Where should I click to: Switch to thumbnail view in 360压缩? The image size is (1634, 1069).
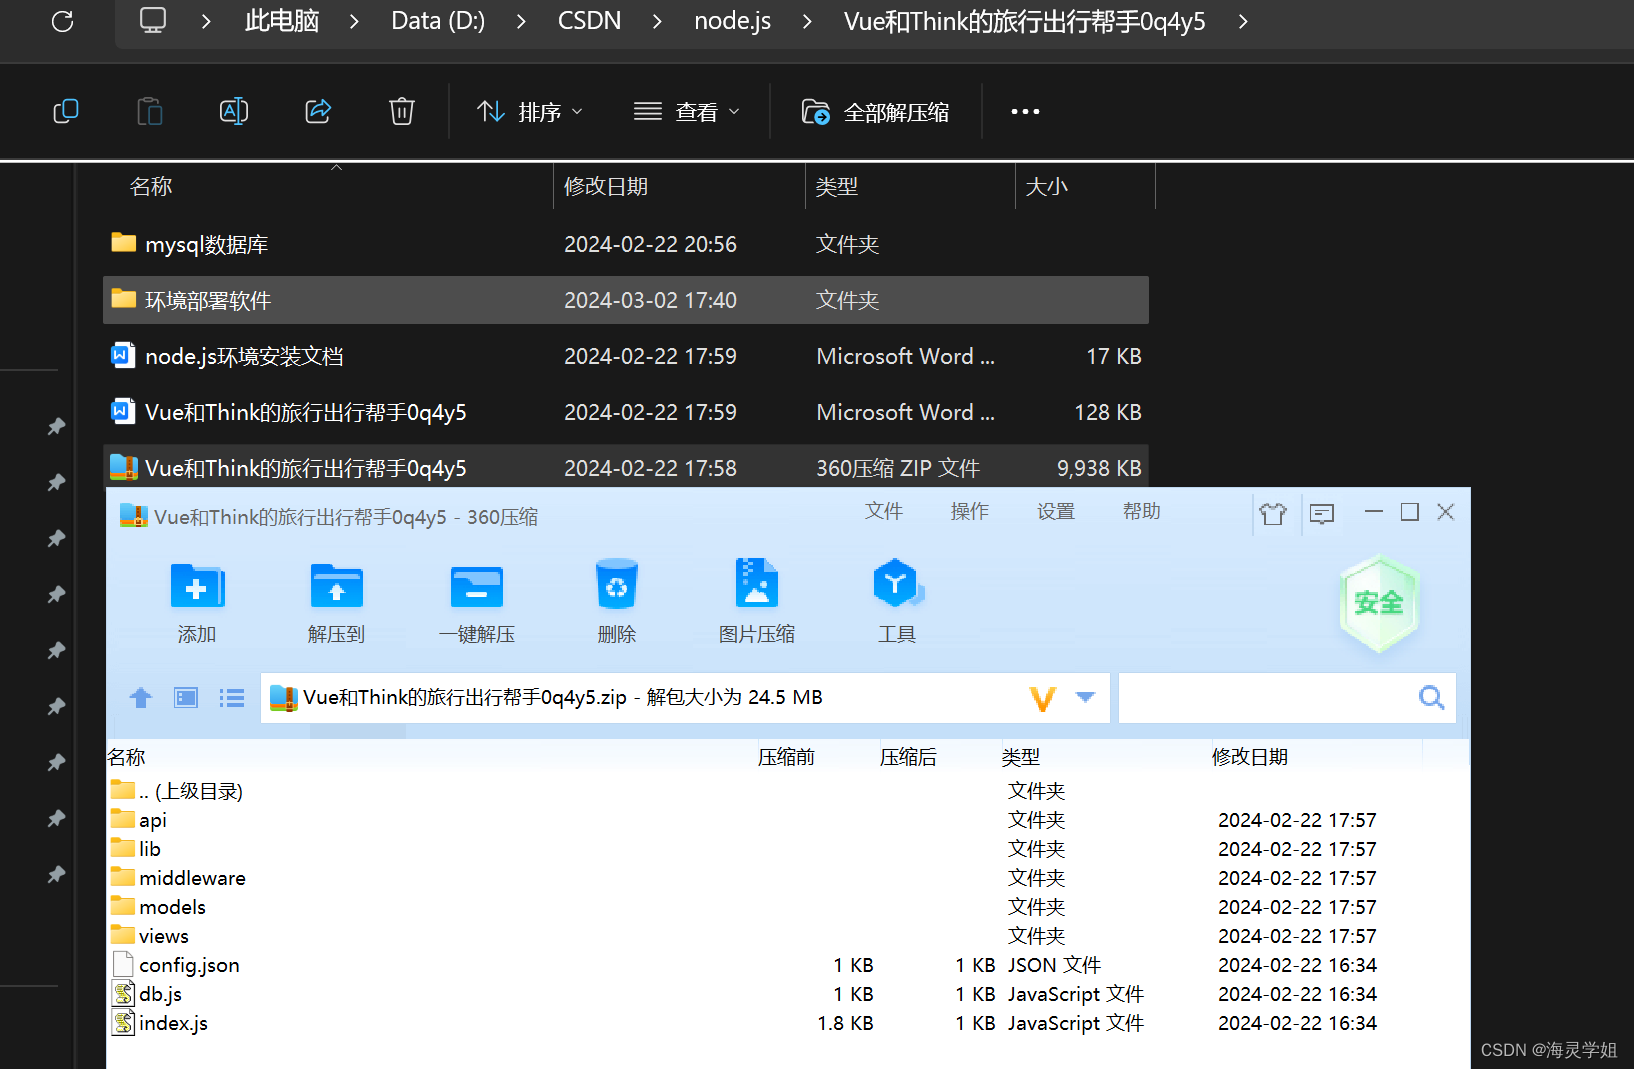(x=185, y=697)
